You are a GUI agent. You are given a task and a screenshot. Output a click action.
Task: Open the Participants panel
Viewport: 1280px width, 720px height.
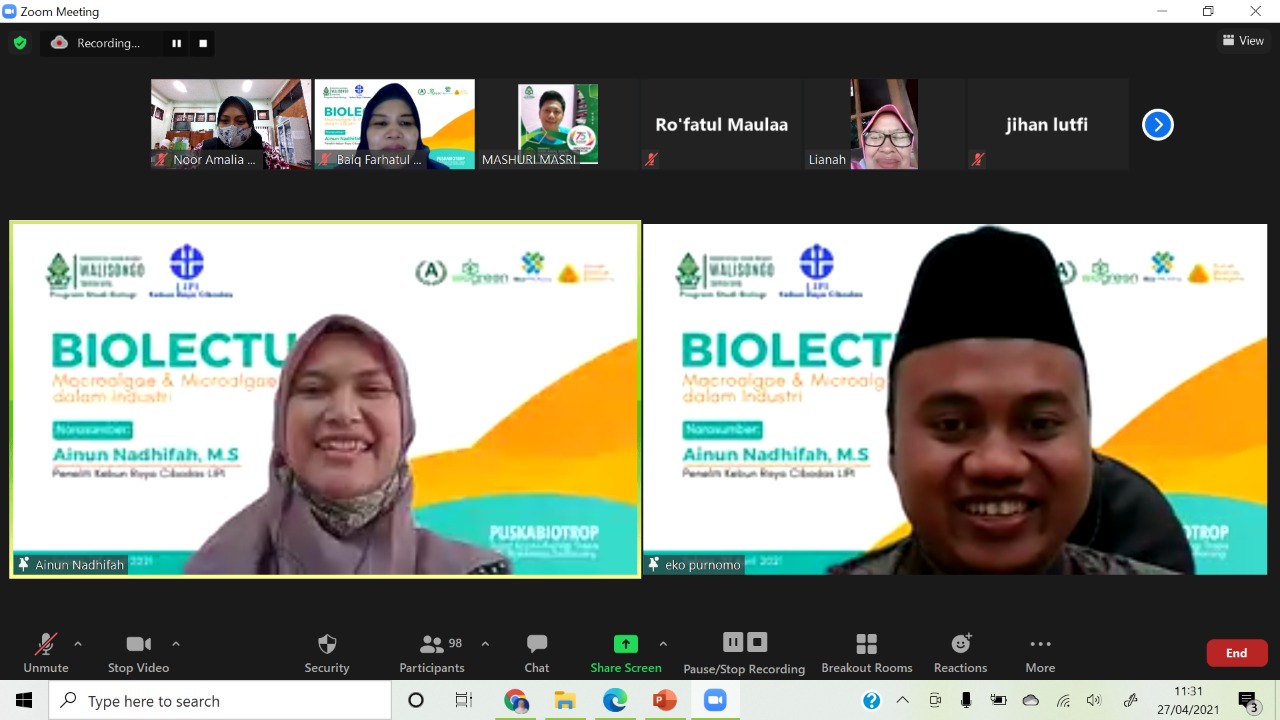coord(432,653)
